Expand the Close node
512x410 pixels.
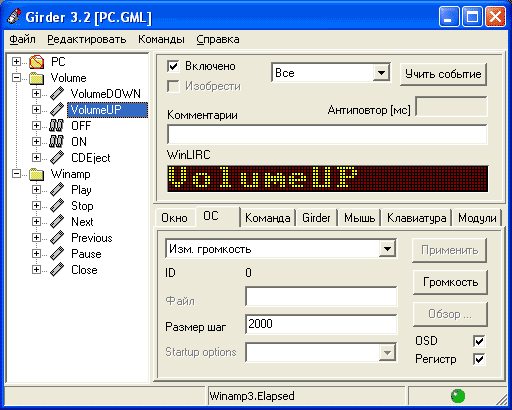point(36,270)
